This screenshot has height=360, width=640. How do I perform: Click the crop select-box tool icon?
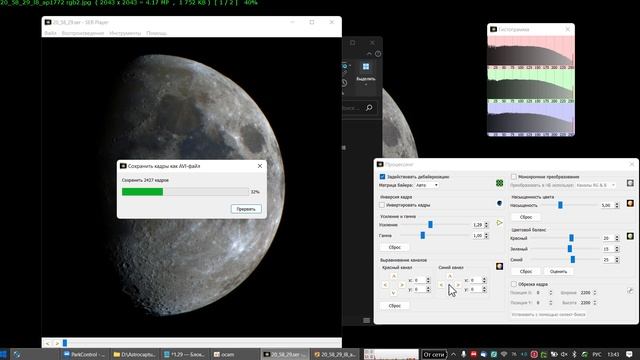coord(630,291)
